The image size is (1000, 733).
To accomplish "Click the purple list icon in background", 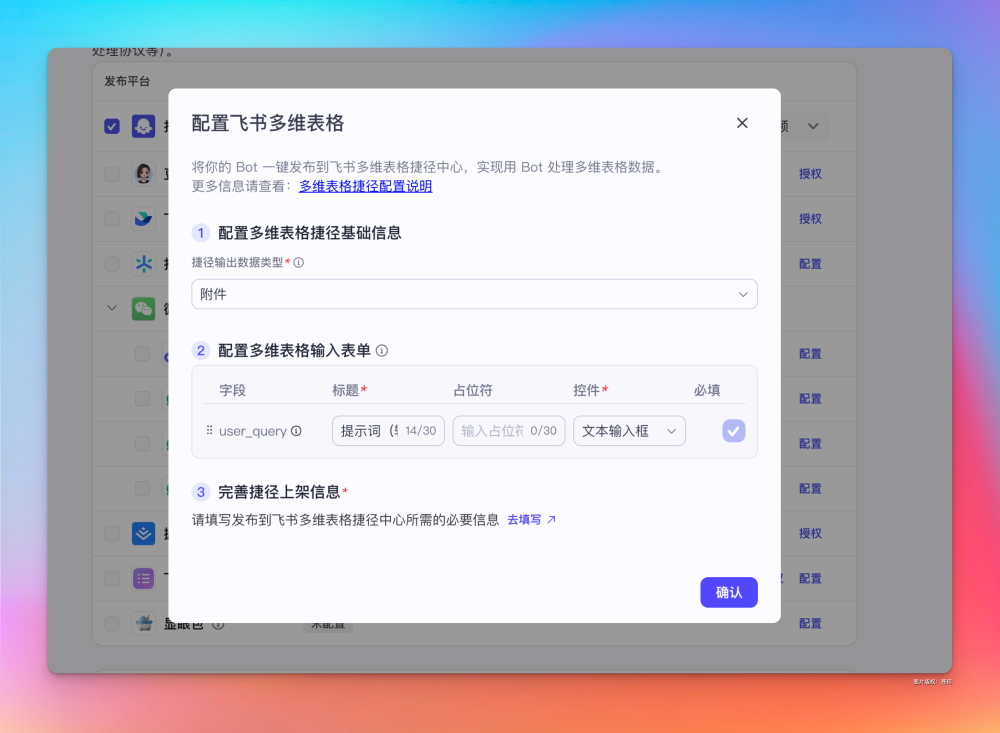I will [x=143, y=579].
